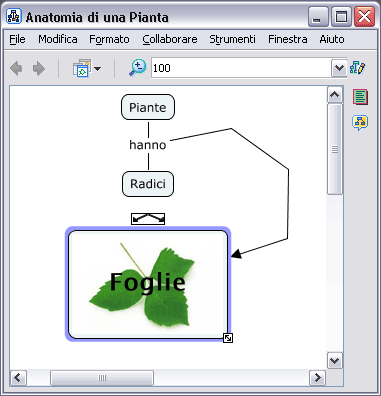Select the Piante concept node
Viewport: 381px width, 396px height.
pyautogui.click(x=148, y=107)
